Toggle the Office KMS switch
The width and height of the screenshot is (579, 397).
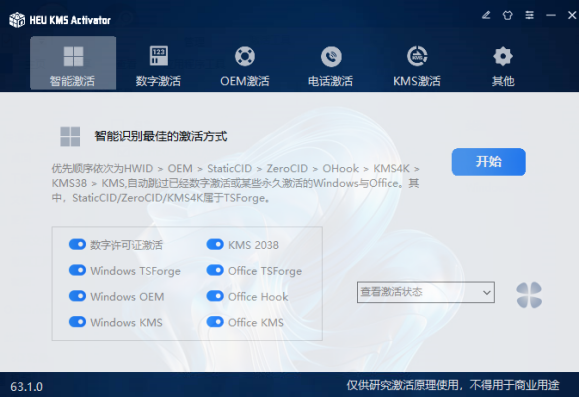tap(215, 322)
